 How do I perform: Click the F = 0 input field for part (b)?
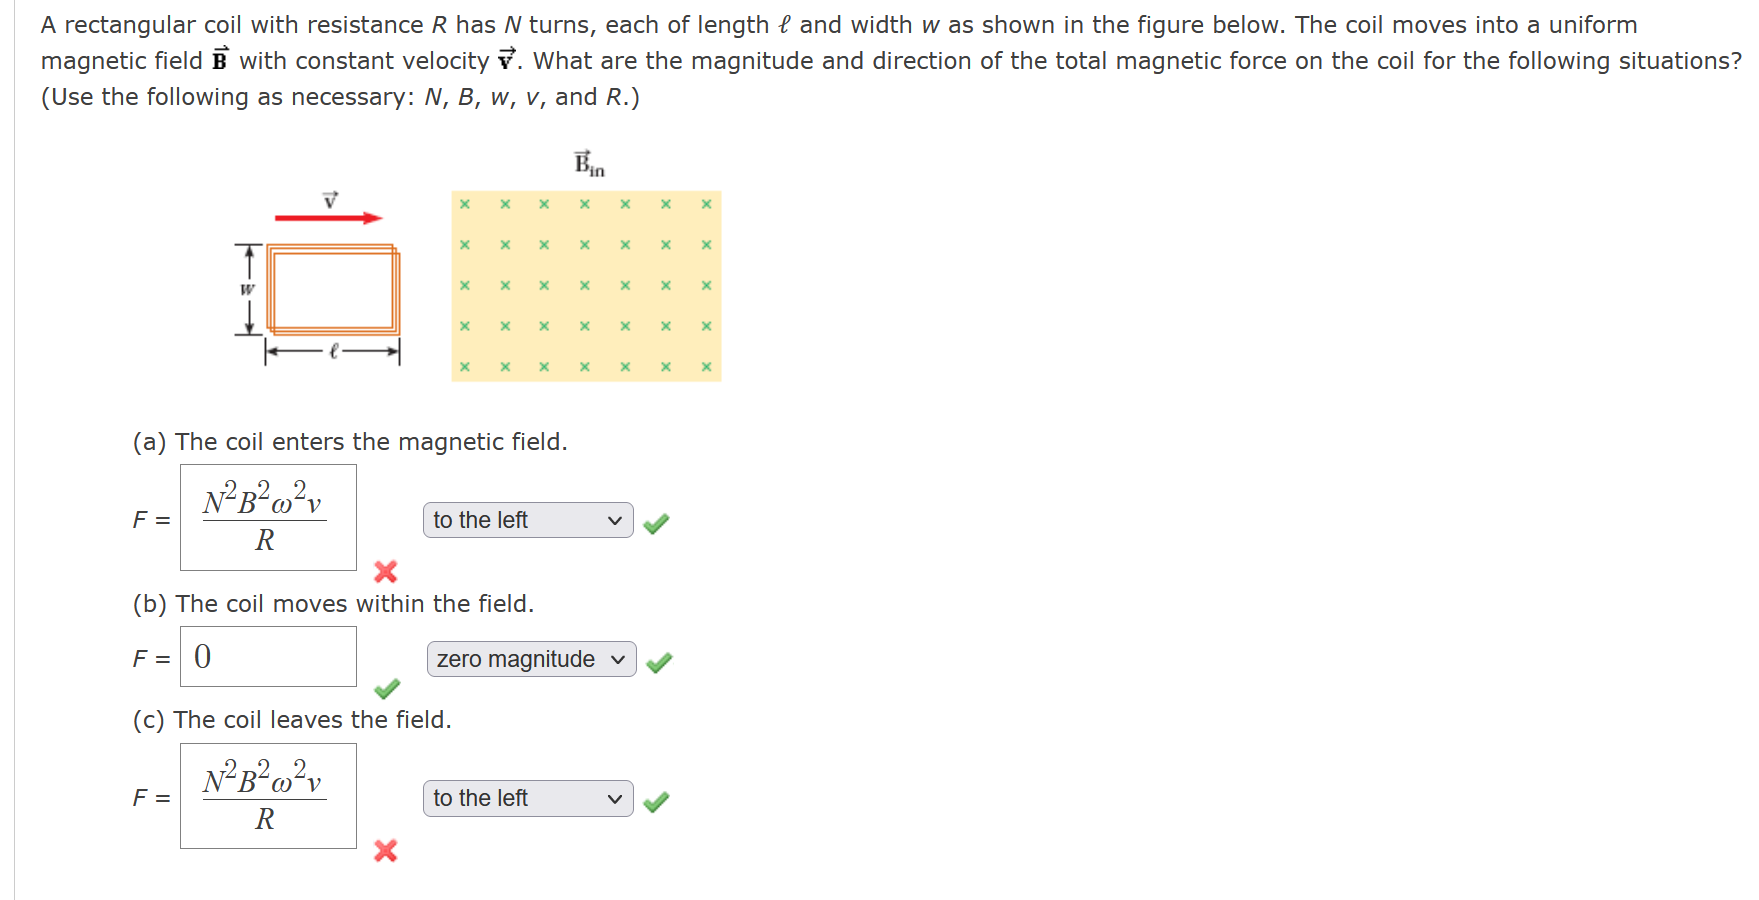pyautogui.click(x=268, y=657)
